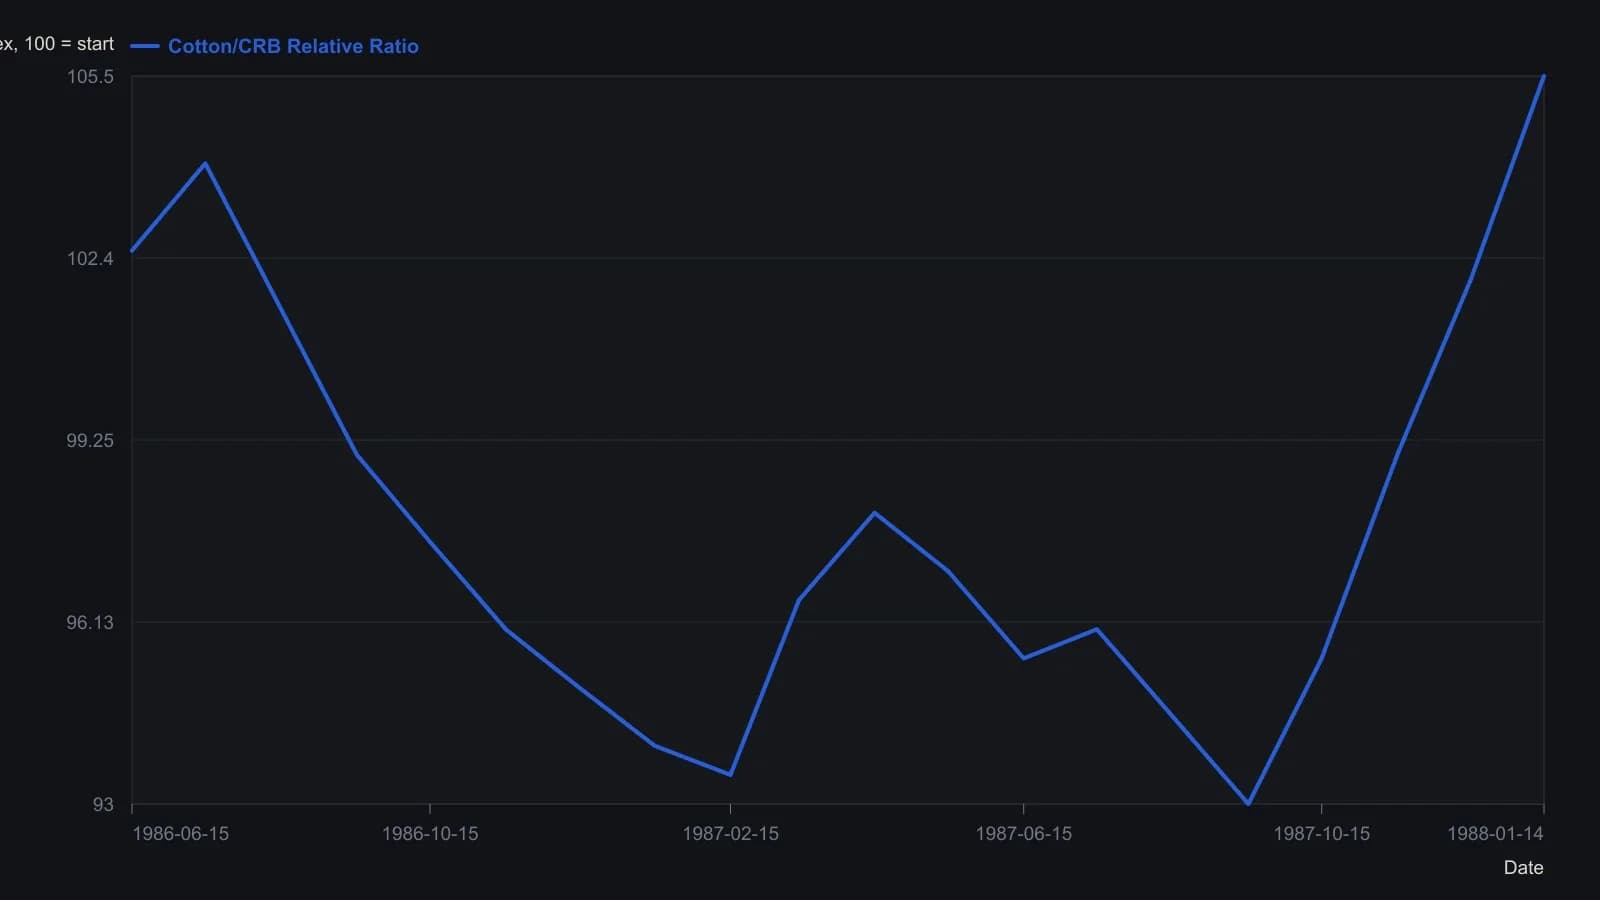
Task: Click the 99.25 y-axis tick label
Action: click(90, 440)
